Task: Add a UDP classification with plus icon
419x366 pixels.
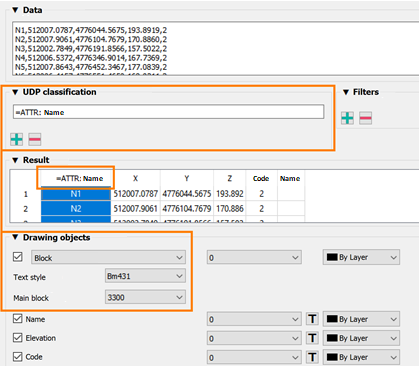Action: pos(17,139)
